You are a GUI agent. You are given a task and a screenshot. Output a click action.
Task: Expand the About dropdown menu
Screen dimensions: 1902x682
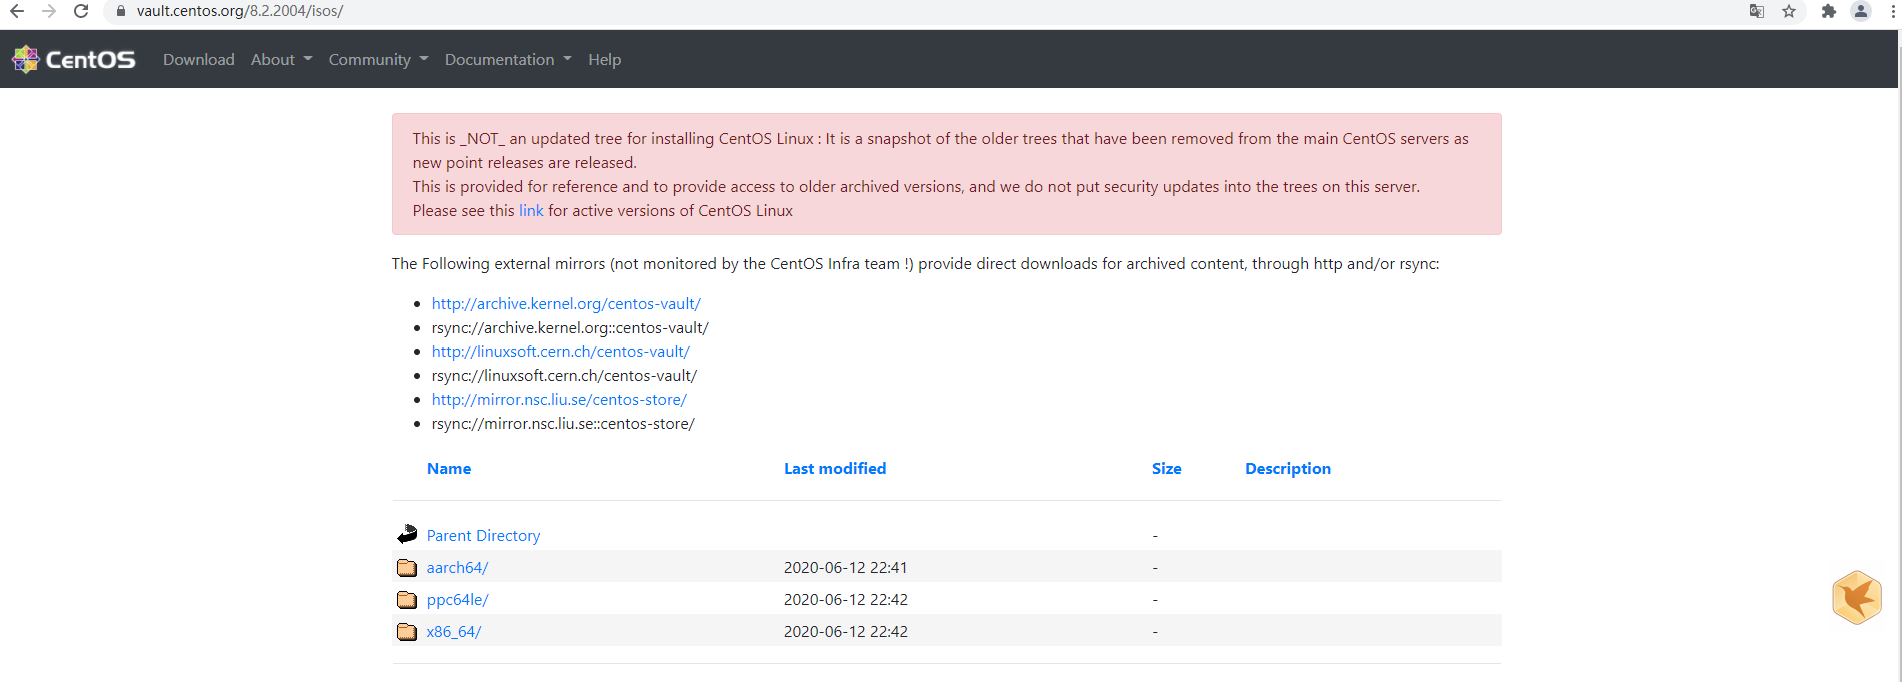[x=281, y=59]
